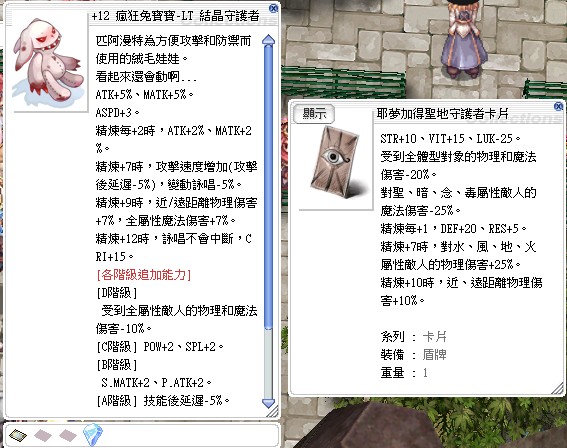The height and width of the screenshot is (448, 567).
Task: Click the '重量 : 1' row
Action: pos(404,373)
